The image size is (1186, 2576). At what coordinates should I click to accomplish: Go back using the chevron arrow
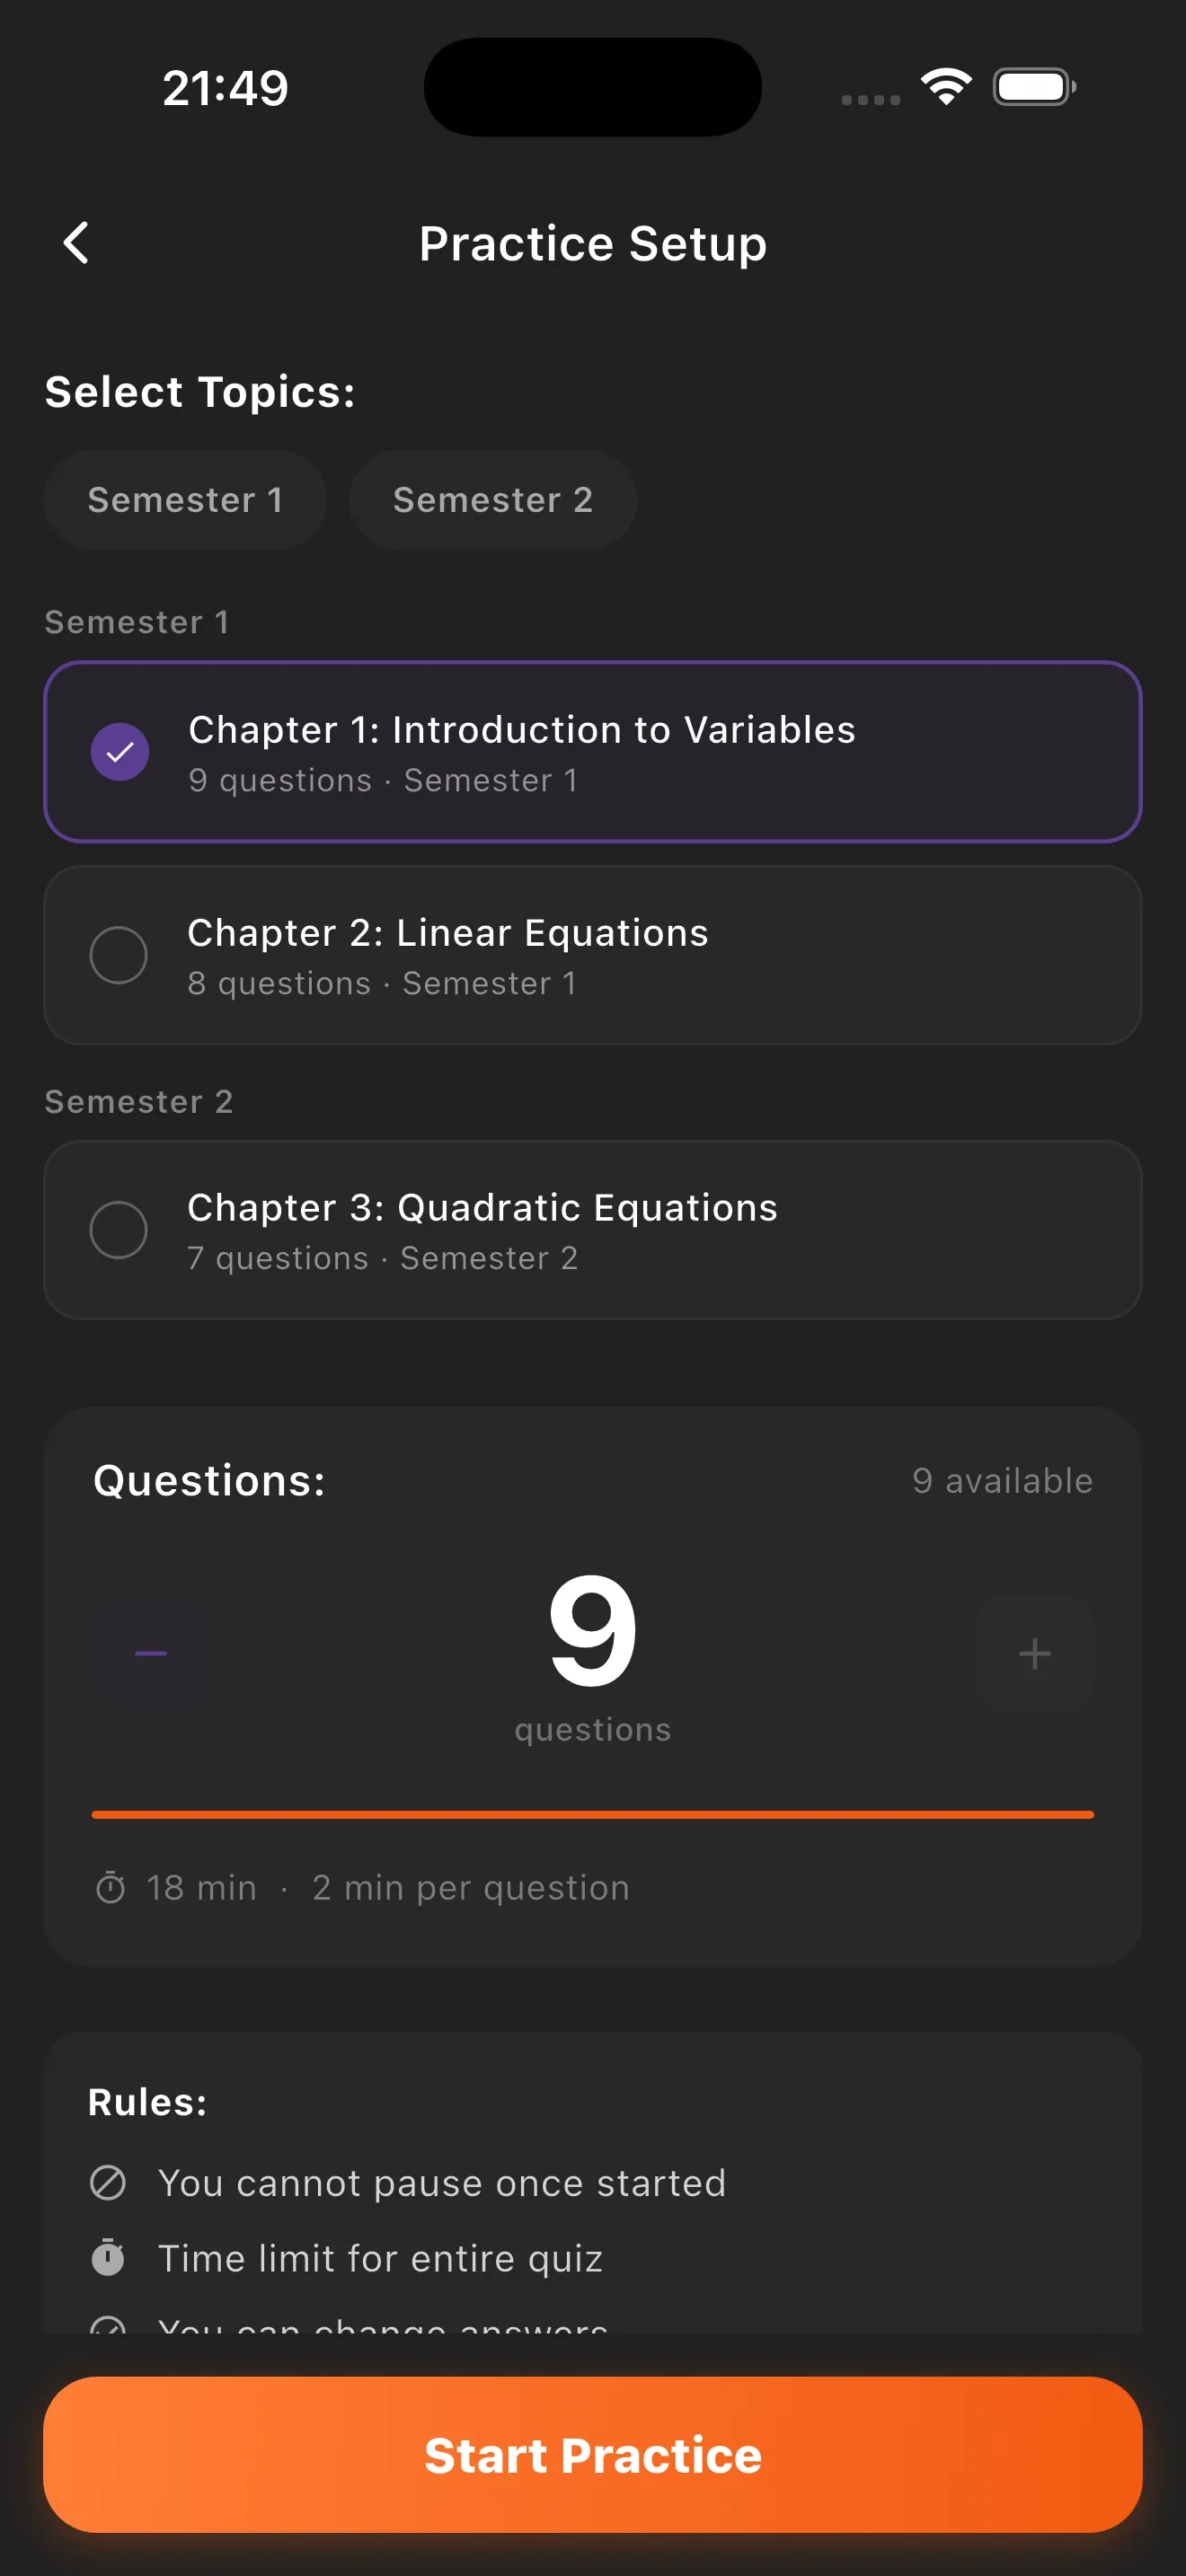(x=76, y=243)
